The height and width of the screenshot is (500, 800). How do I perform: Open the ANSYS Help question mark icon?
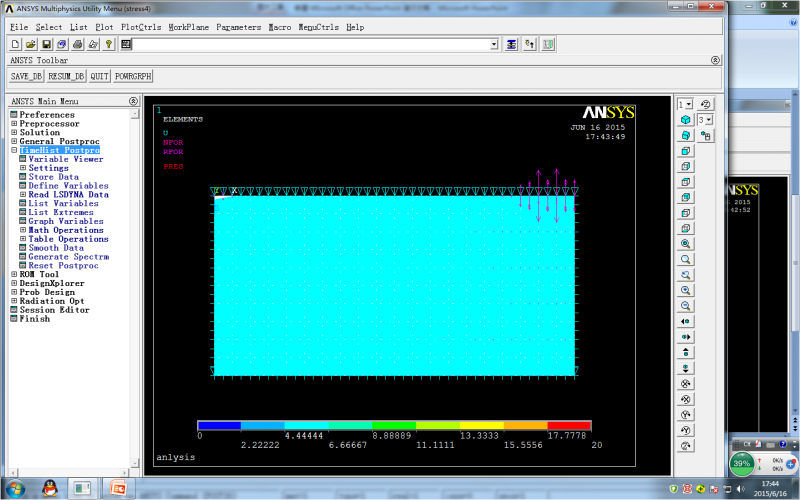tap(108, 44)
